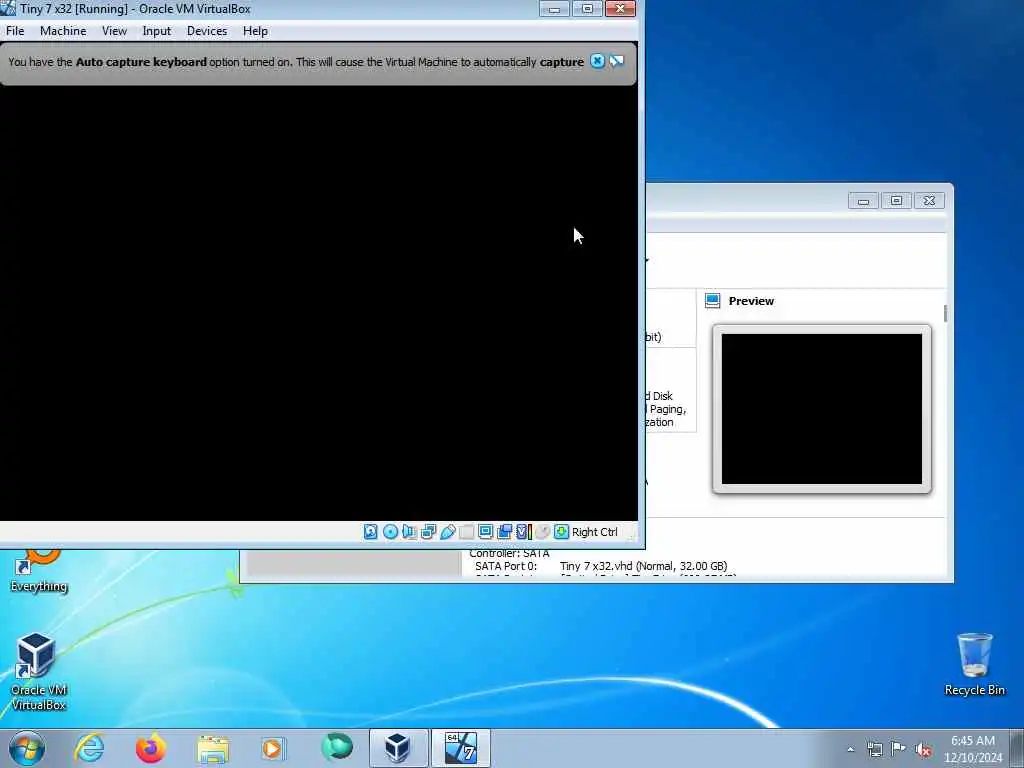This screenshot has height=768, width=1024.
Task: Launch Firefox from taskbar
Action: pyautogui.click(x=151, y=748)
